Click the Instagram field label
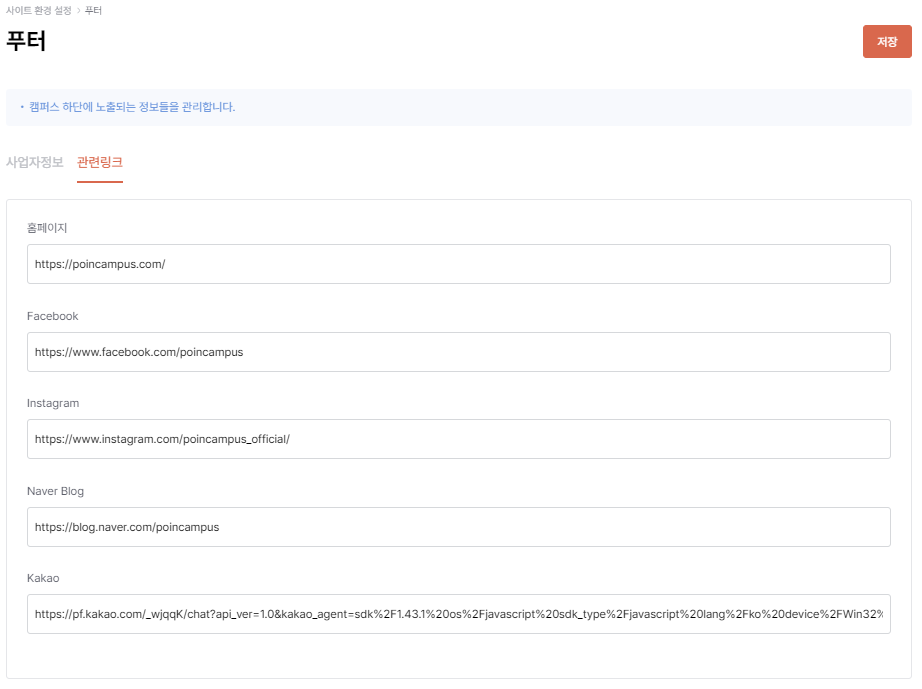 [x=53, y=403]
